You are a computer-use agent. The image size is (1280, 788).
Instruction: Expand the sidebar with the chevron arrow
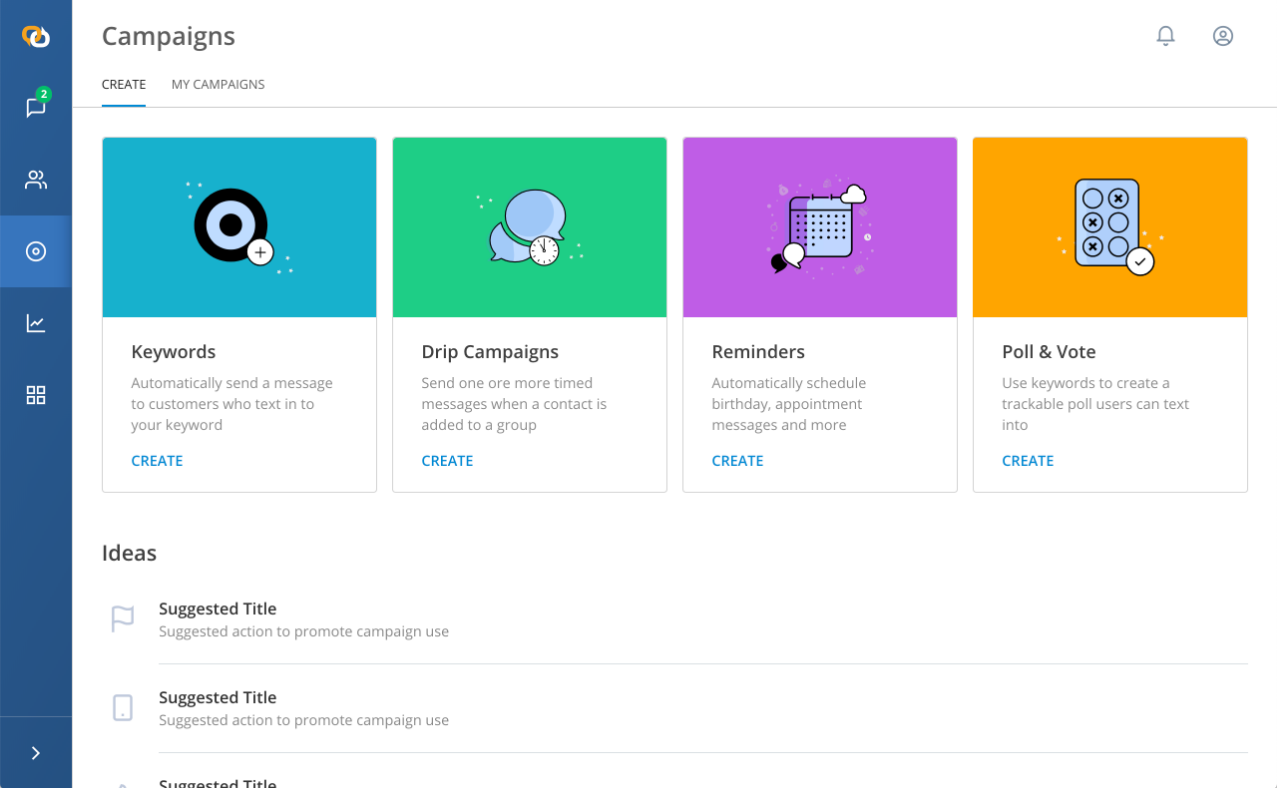pos(36,753)
